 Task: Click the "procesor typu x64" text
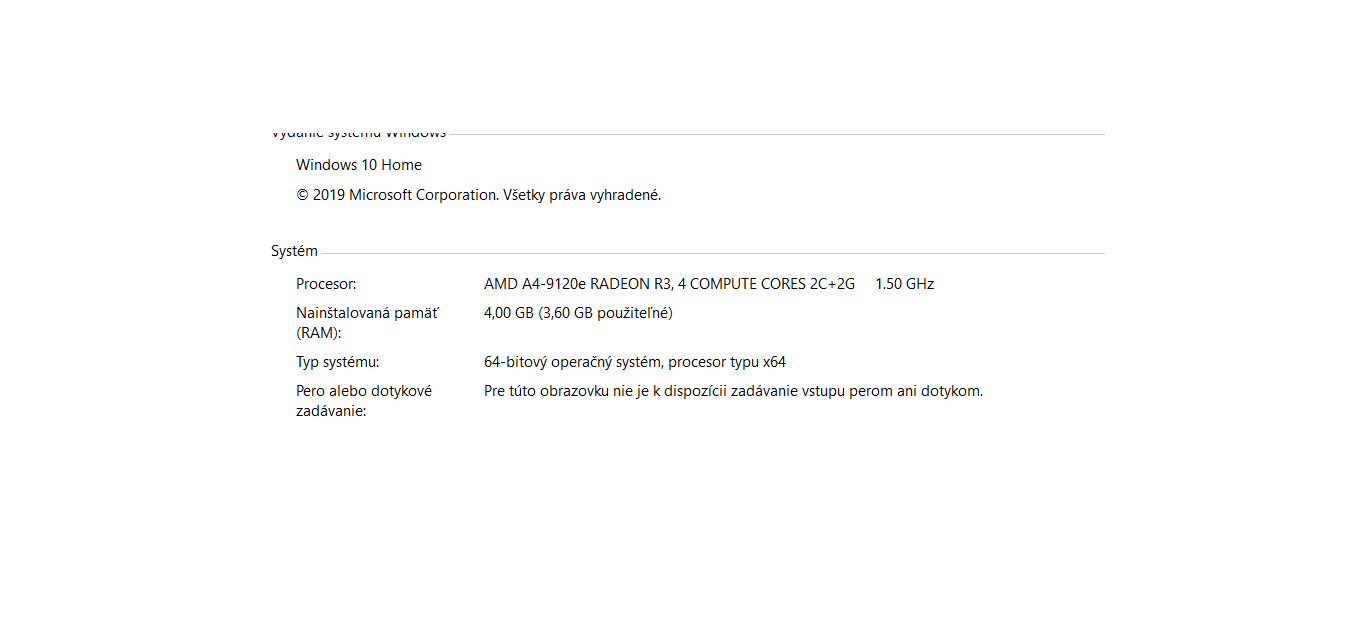(x=727, y=362)
